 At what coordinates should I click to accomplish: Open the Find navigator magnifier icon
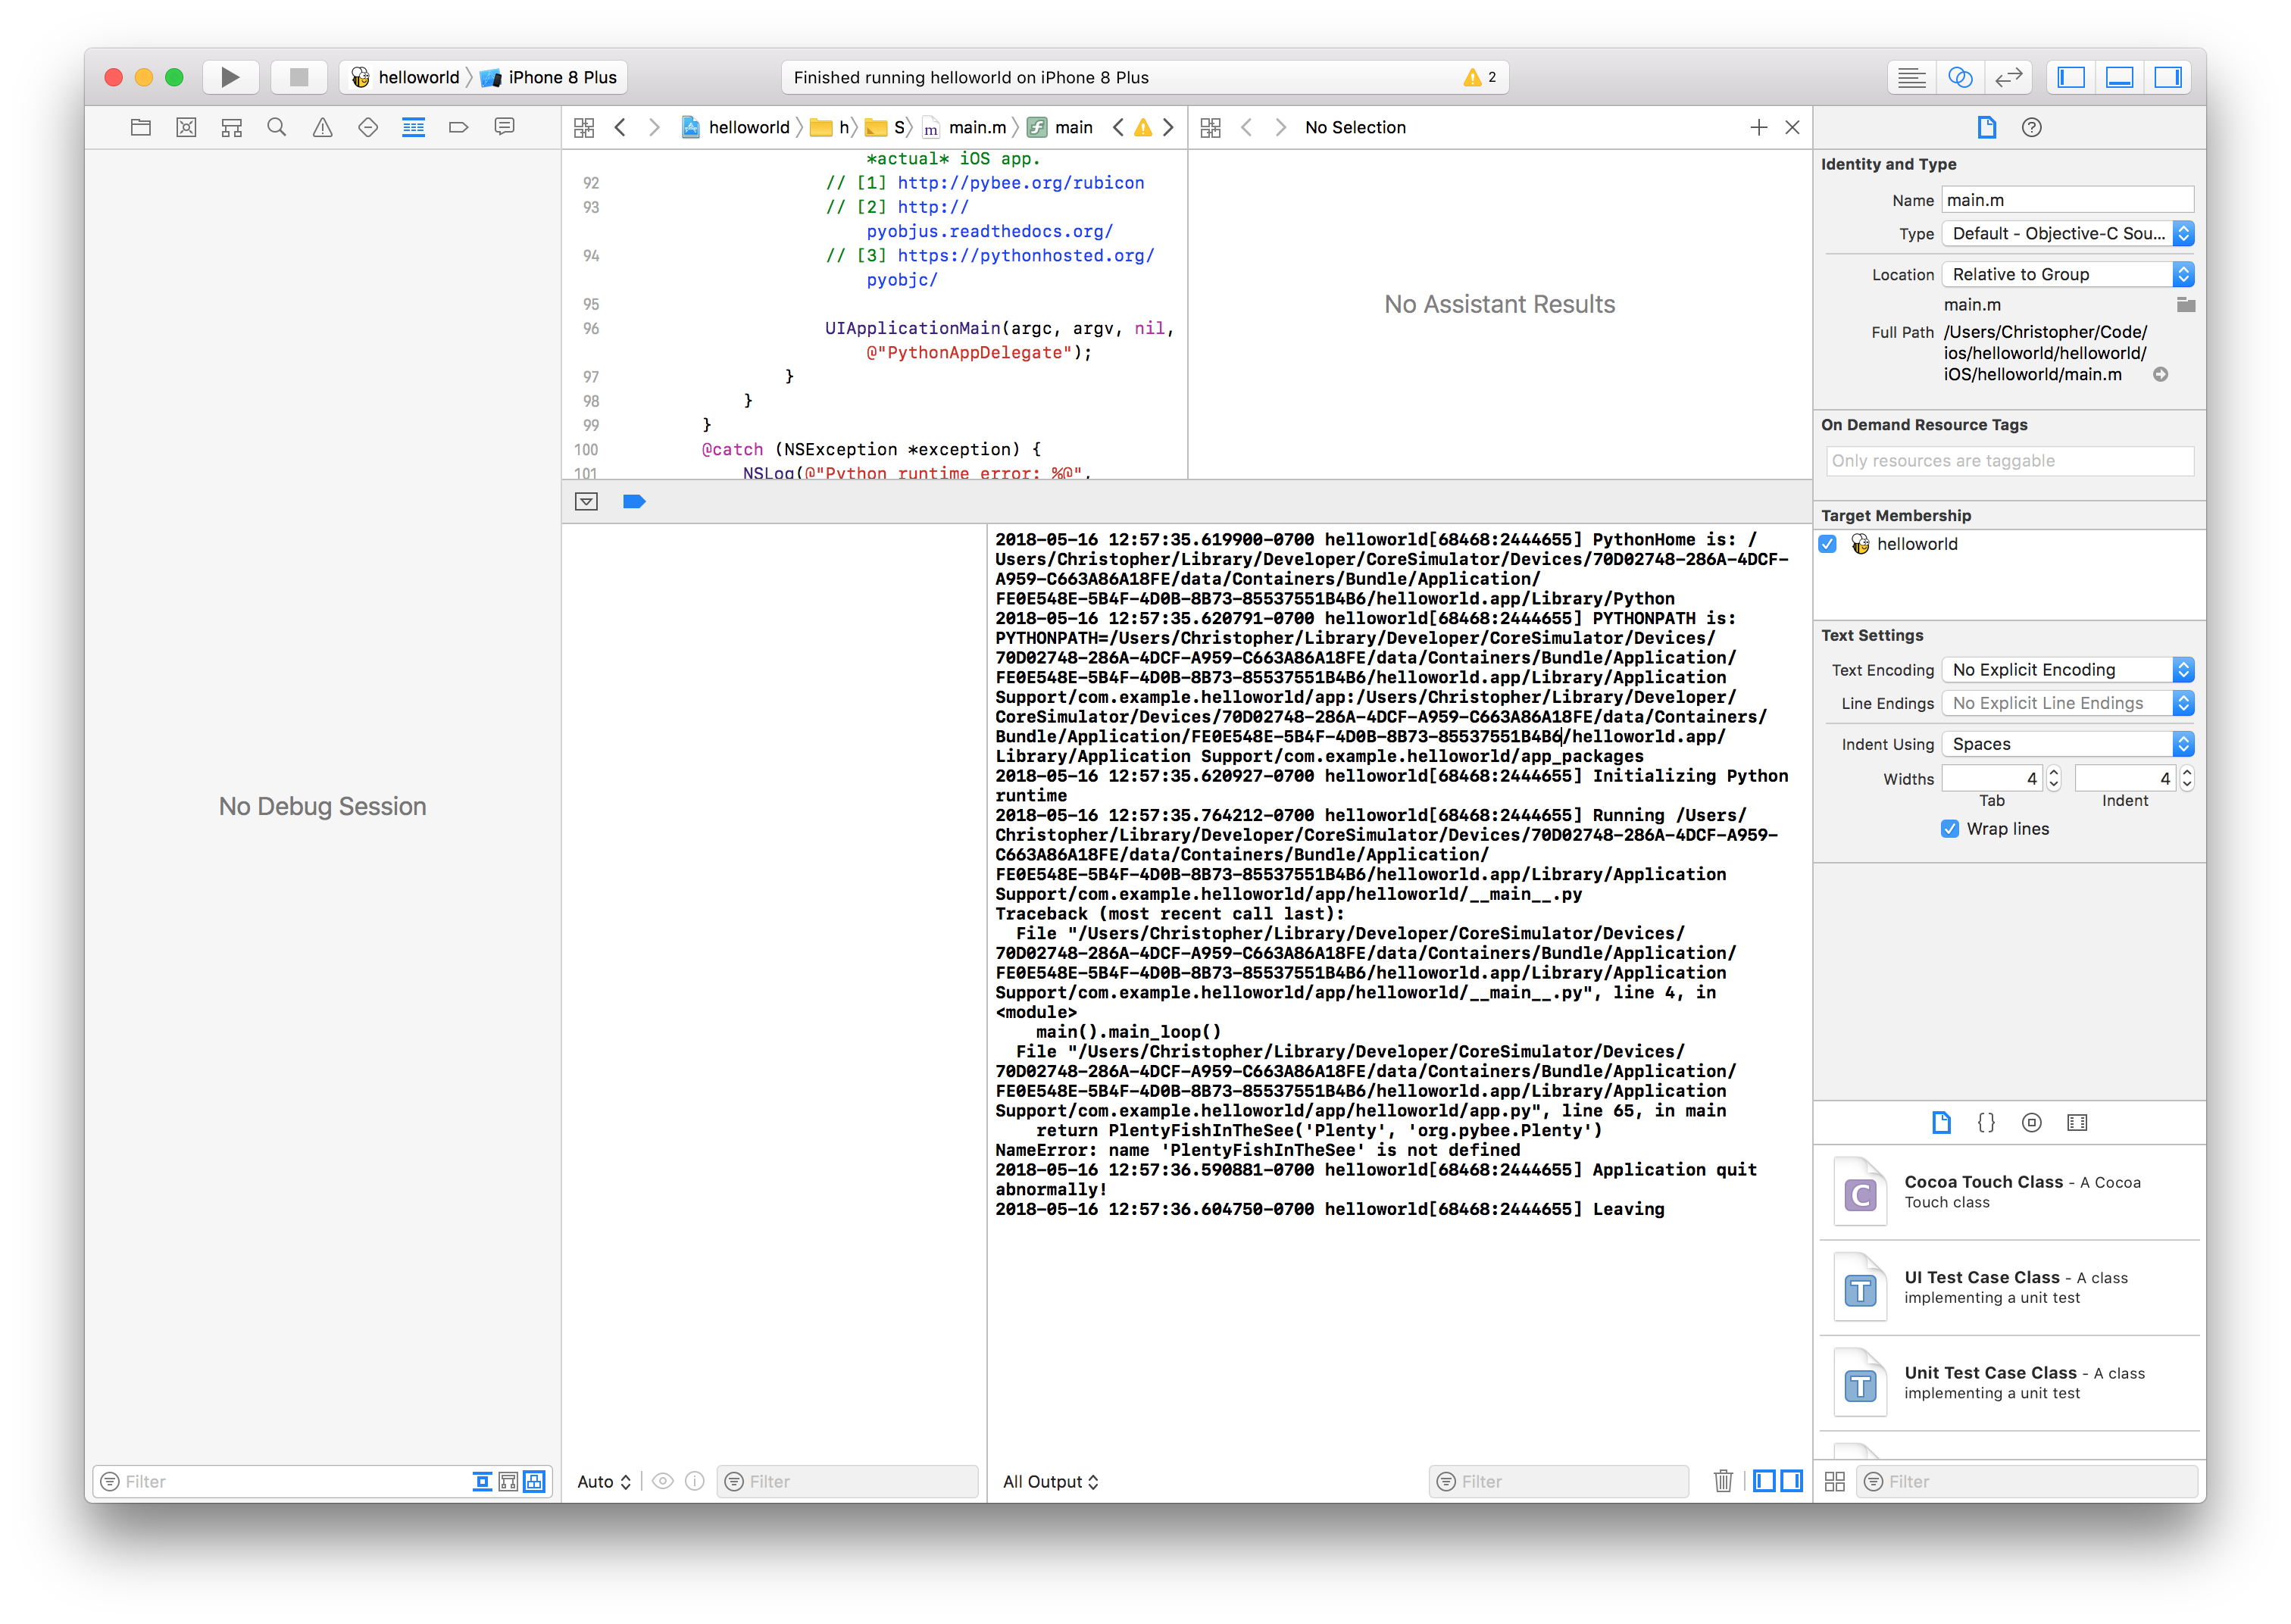coord(277,127)
